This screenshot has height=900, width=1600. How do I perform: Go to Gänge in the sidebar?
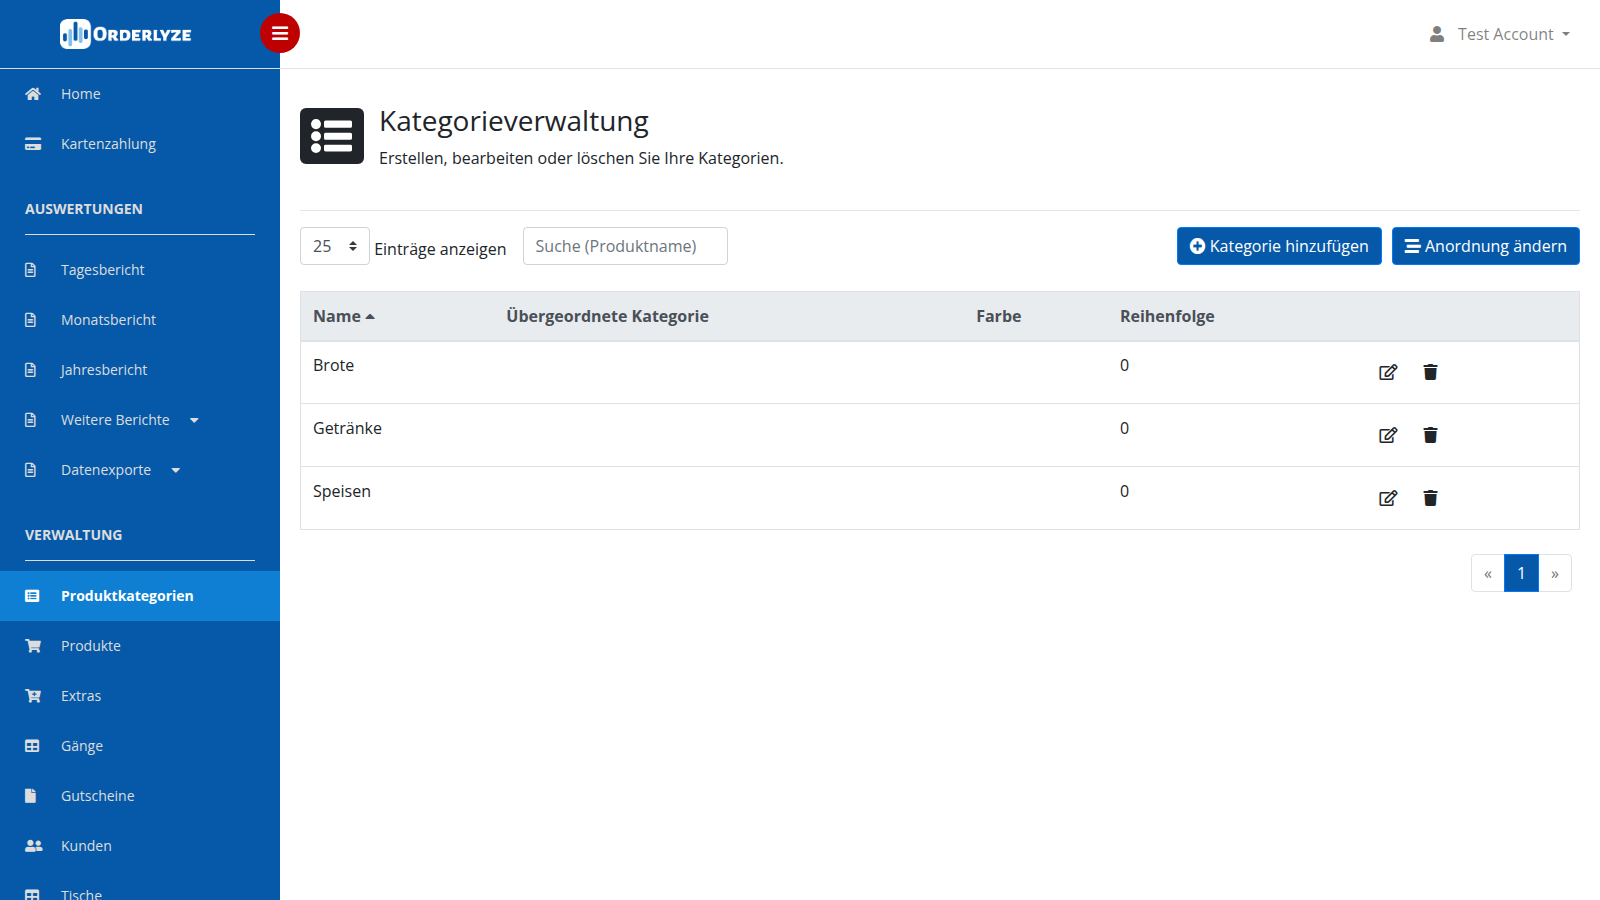tap(140, 746)
